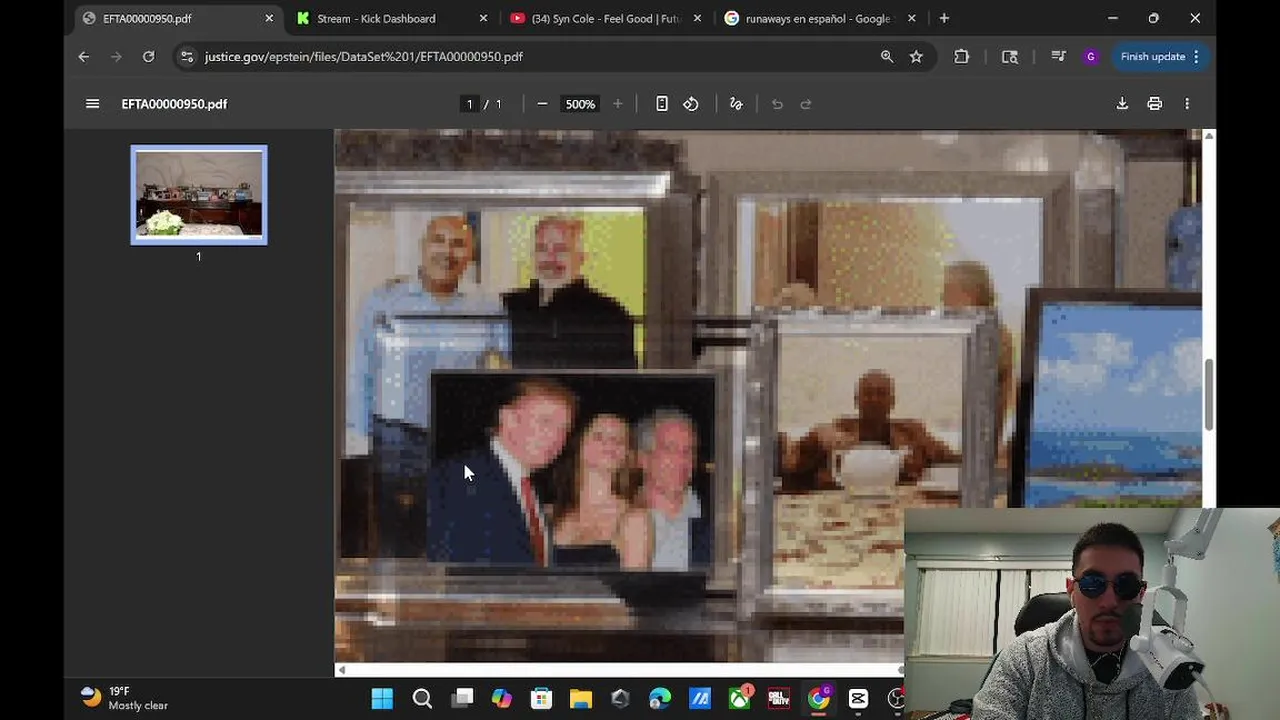The image size is (1280, 720).
Task: Click the EFTA00000950.pdf document title
Action: (174, 104)
